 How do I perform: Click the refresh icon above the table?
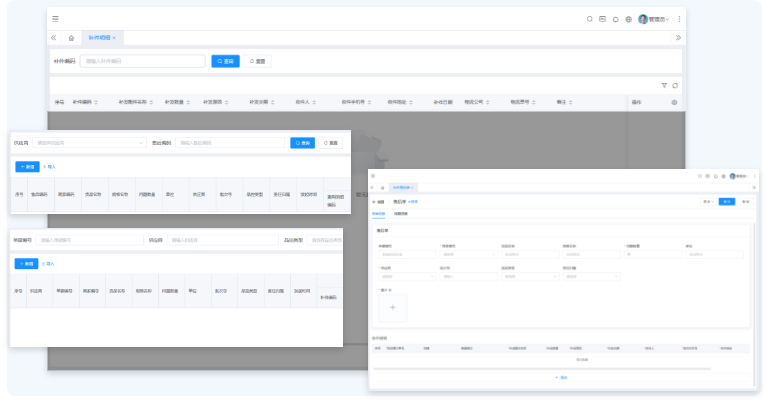[675, 85]
